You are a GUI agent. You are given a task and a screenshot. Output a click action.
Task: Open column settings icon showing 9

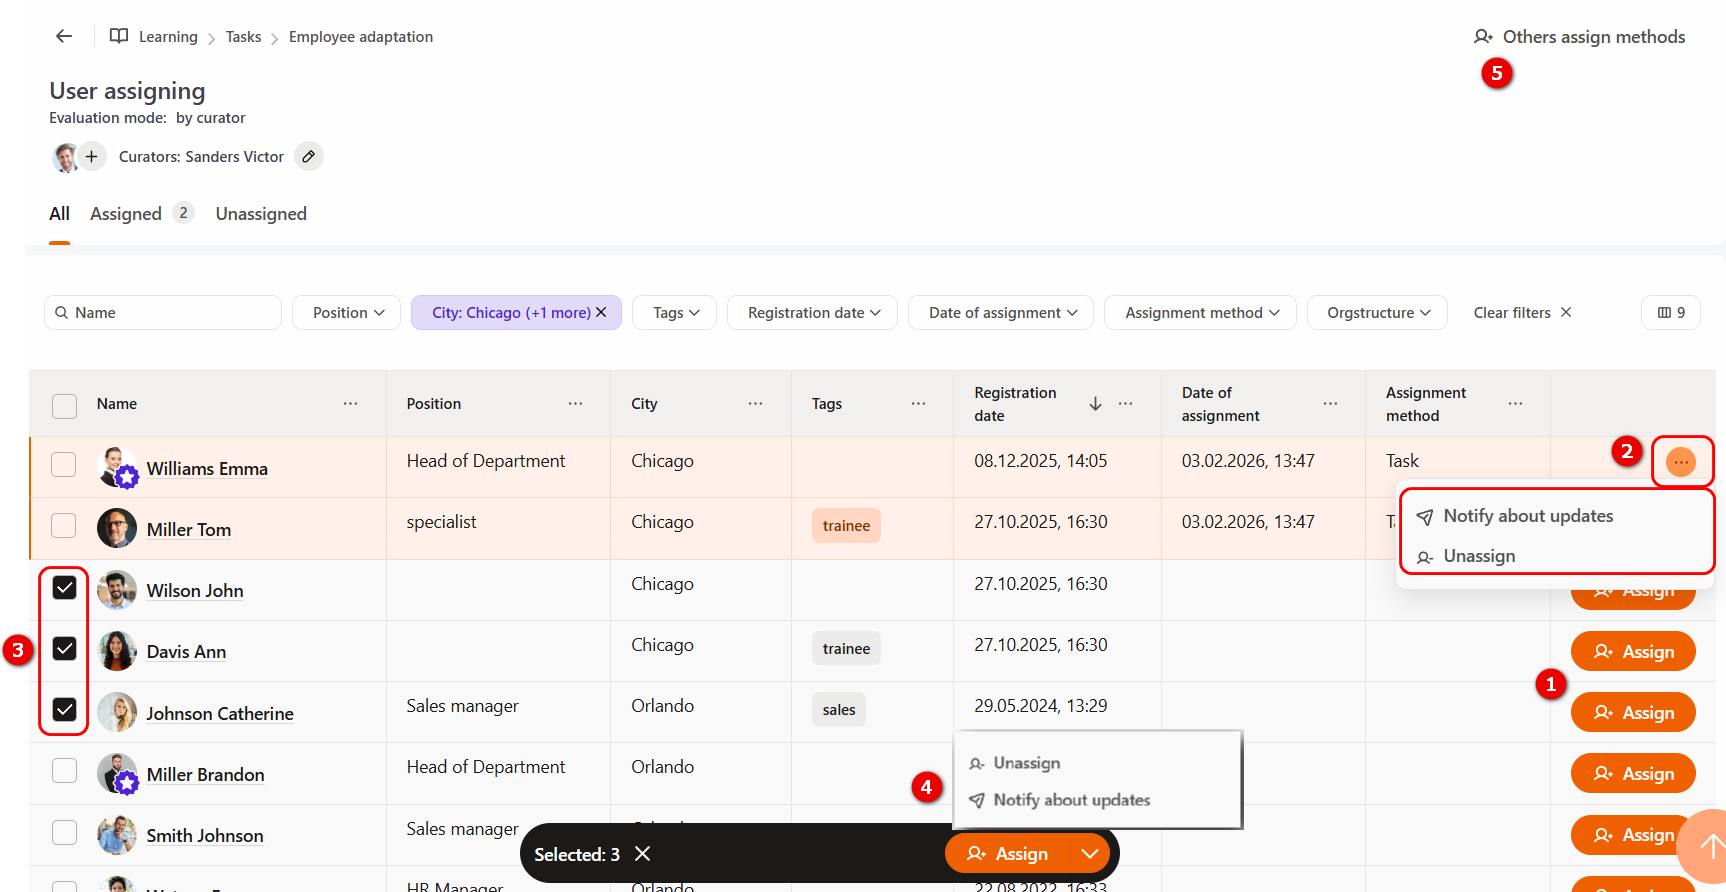point(1670,313)
